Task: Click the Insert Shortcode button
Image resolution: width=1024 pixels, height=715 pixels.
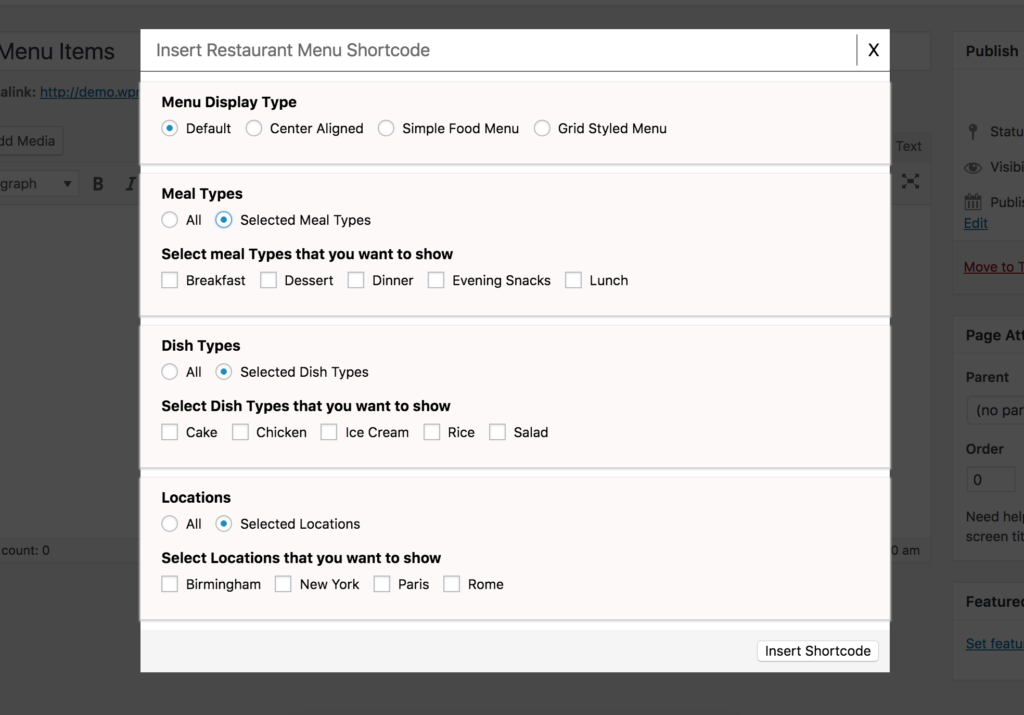Action: coord(817,651)
